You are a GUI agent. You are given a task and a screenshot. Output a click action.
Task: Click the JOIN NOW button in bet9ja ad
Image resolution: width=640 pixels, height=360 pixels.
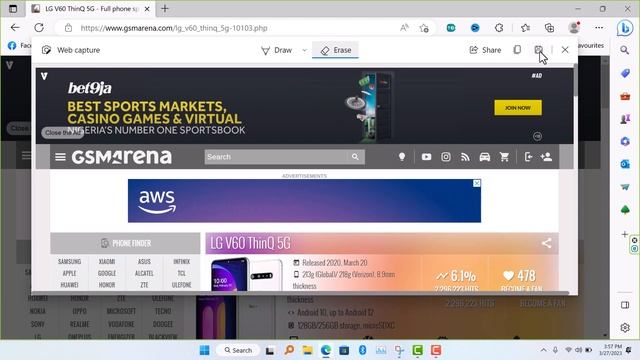518,108
